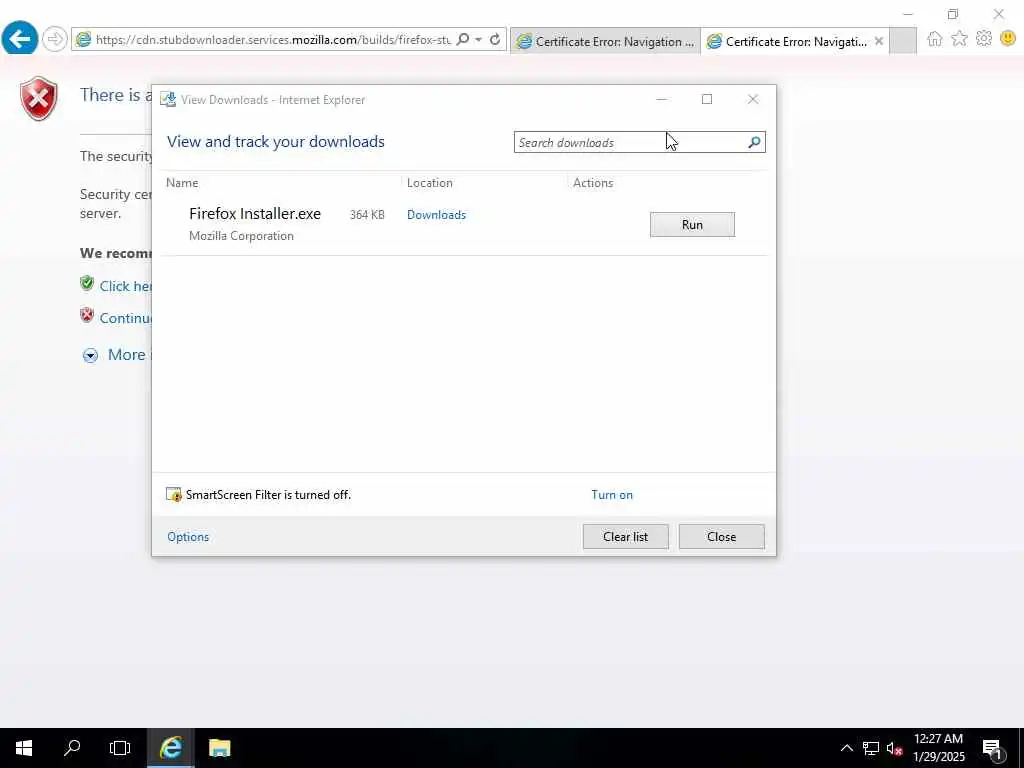The image size is (1024, 768).
Task: Open the address bar autocomplete dropdown arrow
Action: 479,40
